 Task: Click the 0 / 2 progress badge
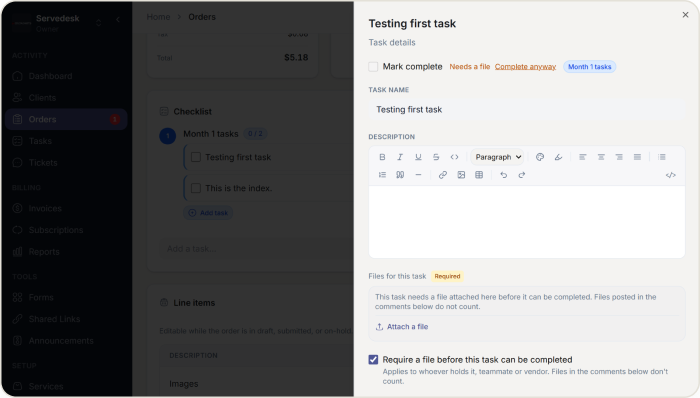[x=255, y=133]
